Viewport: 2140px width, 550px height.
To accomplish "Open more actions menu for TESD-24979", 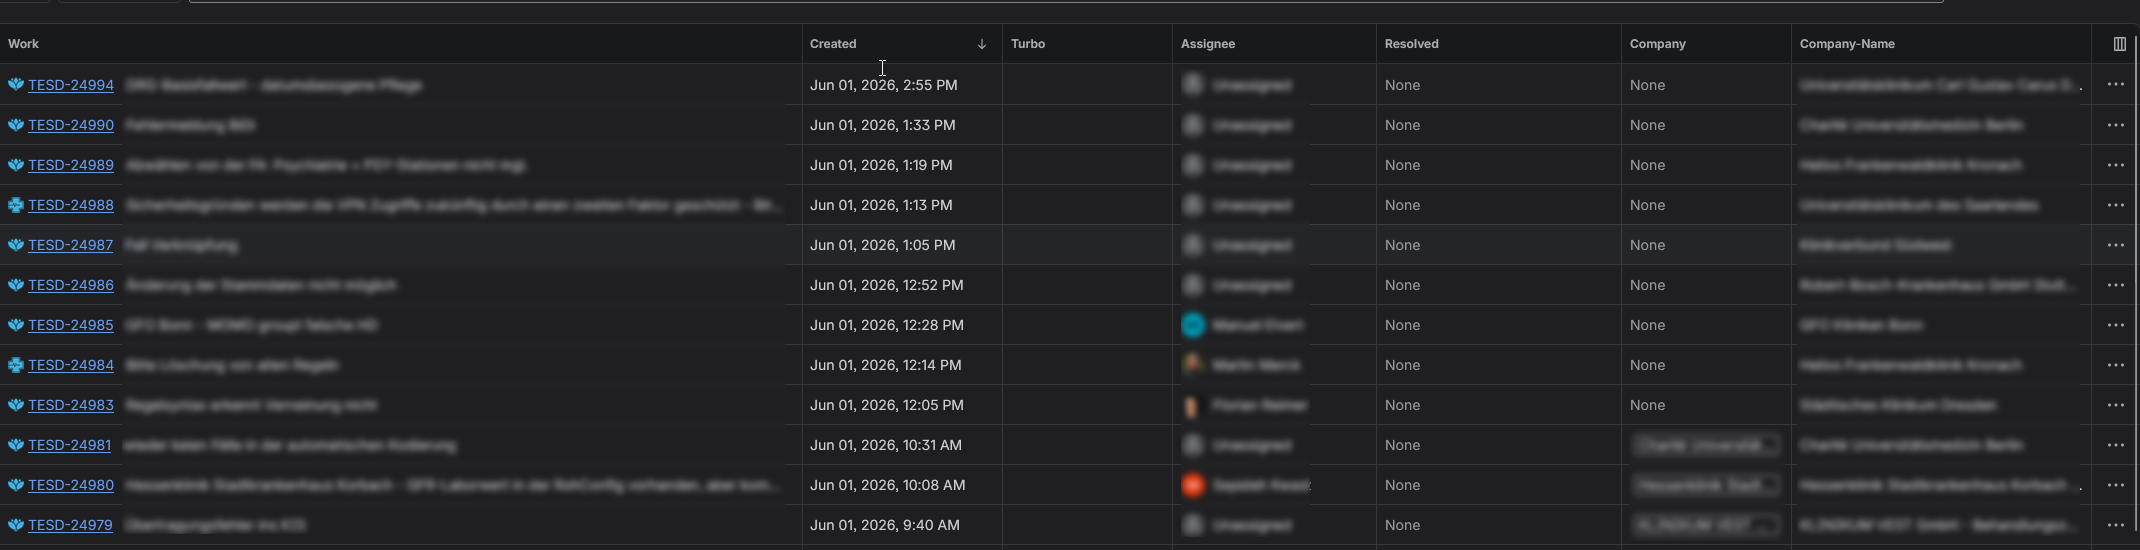I will pyautogui.click(x=2115, y=525).
